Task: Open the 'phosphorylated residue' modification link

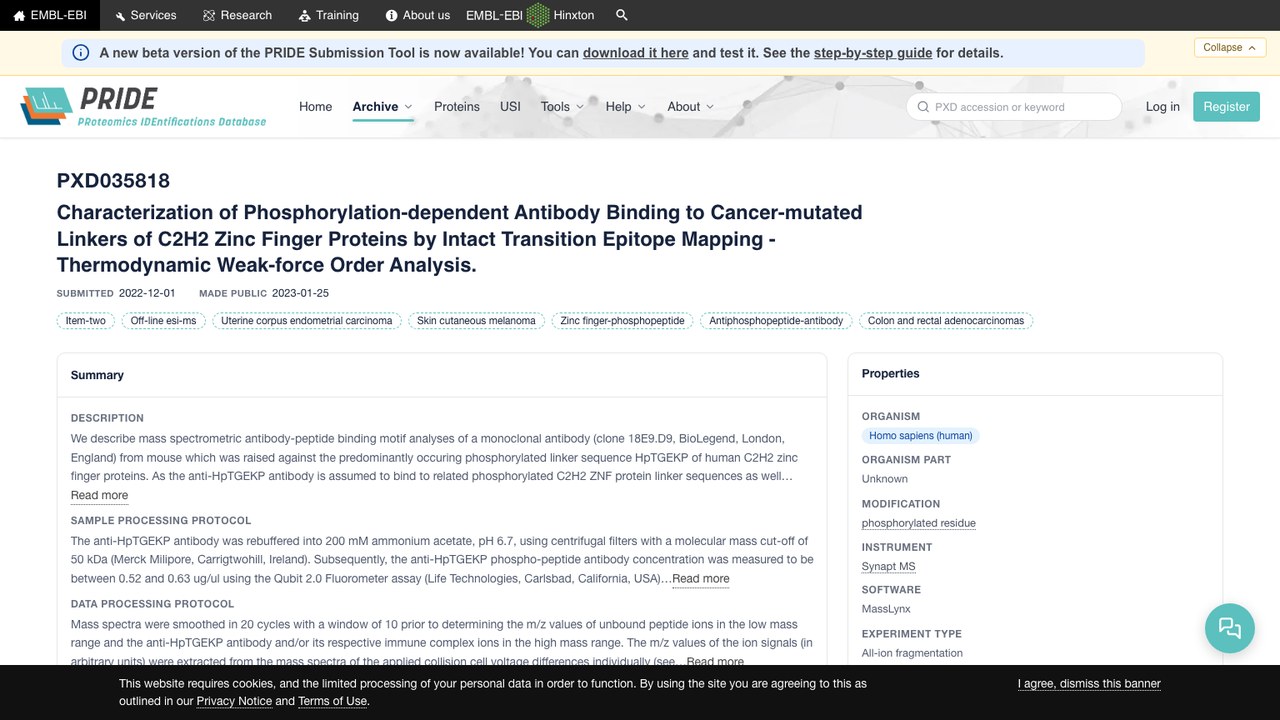Action: pyautogui.click(x=919, y=523)
